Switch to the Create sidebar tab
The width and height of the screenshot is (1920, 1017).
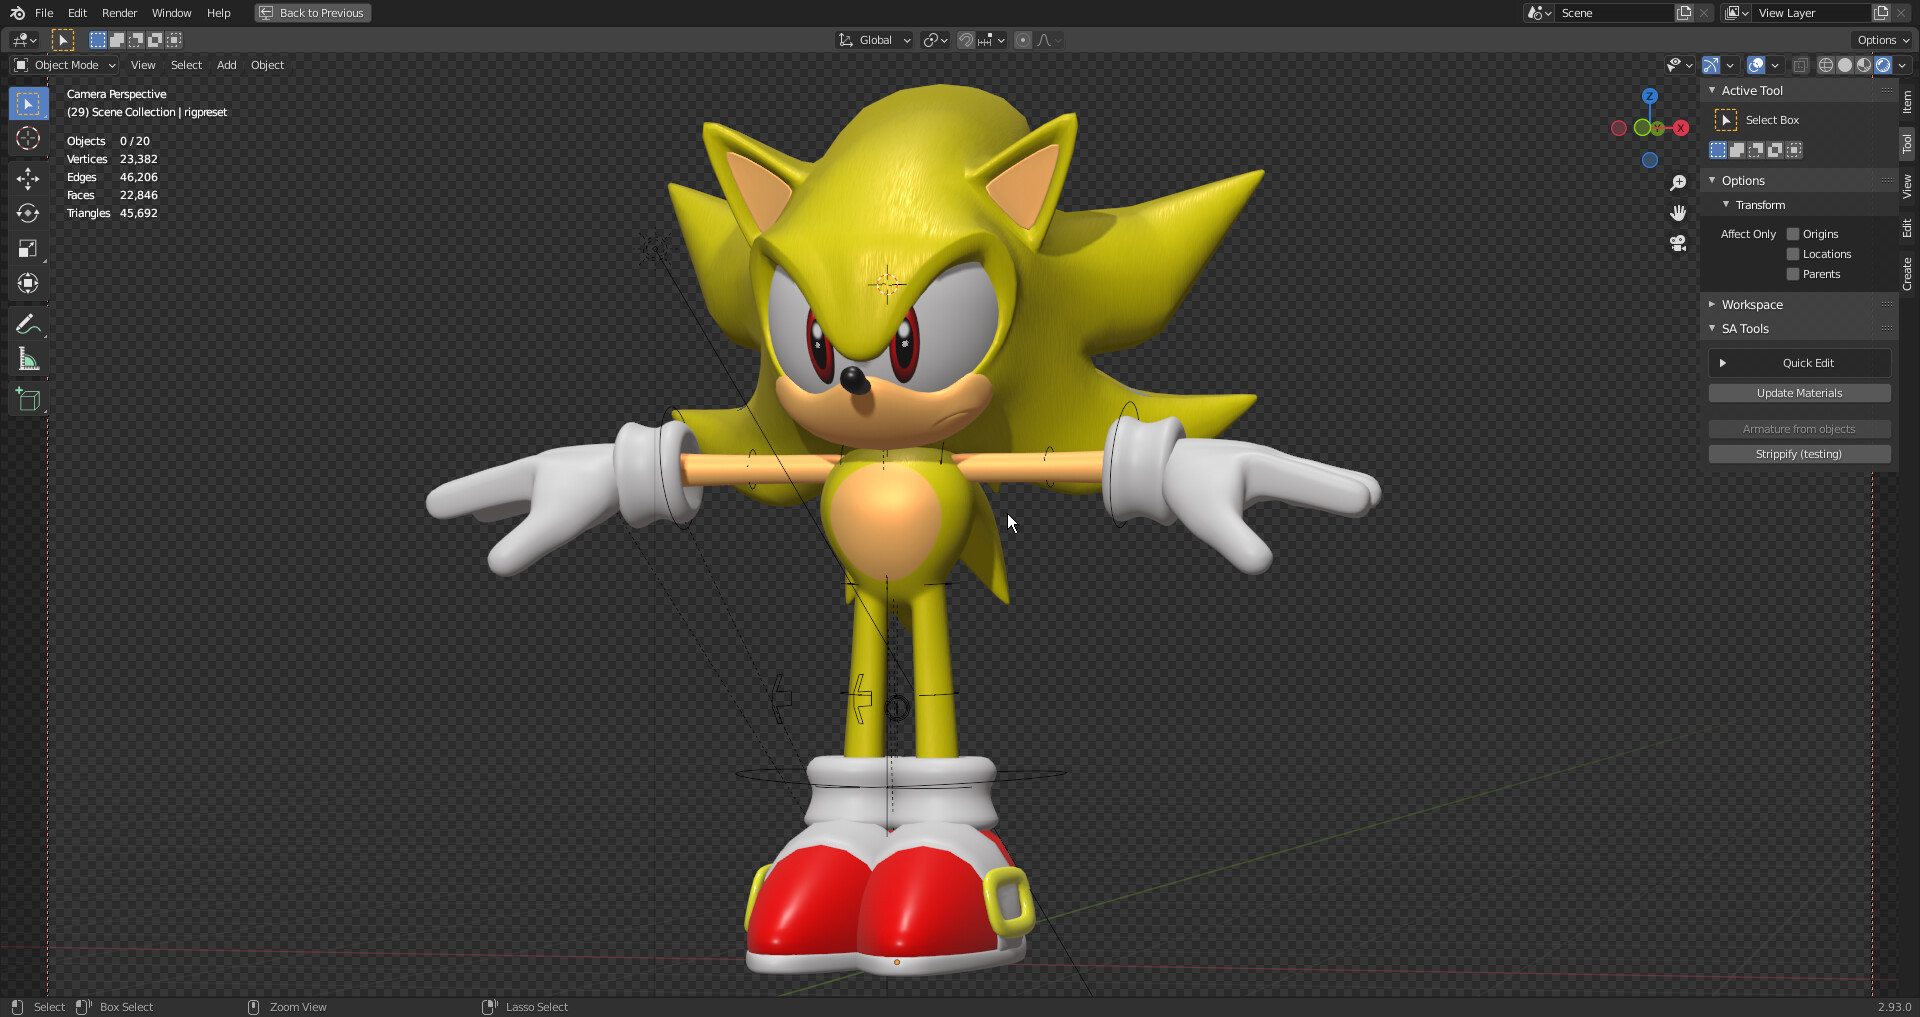click(x=1908, y=273)
